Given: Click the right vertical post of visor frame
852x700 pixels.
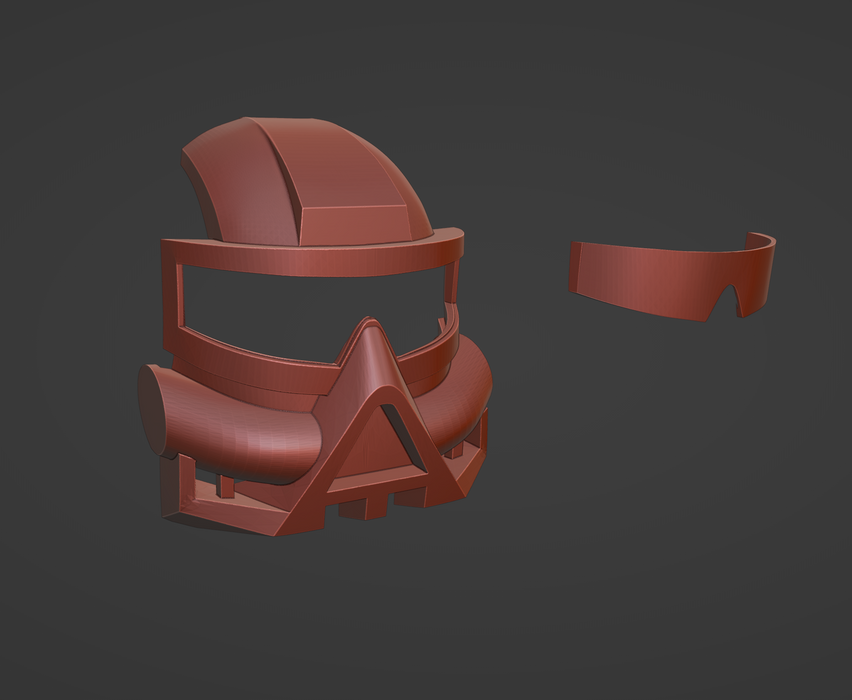Looking at the screenshot, I should (454, 290).
